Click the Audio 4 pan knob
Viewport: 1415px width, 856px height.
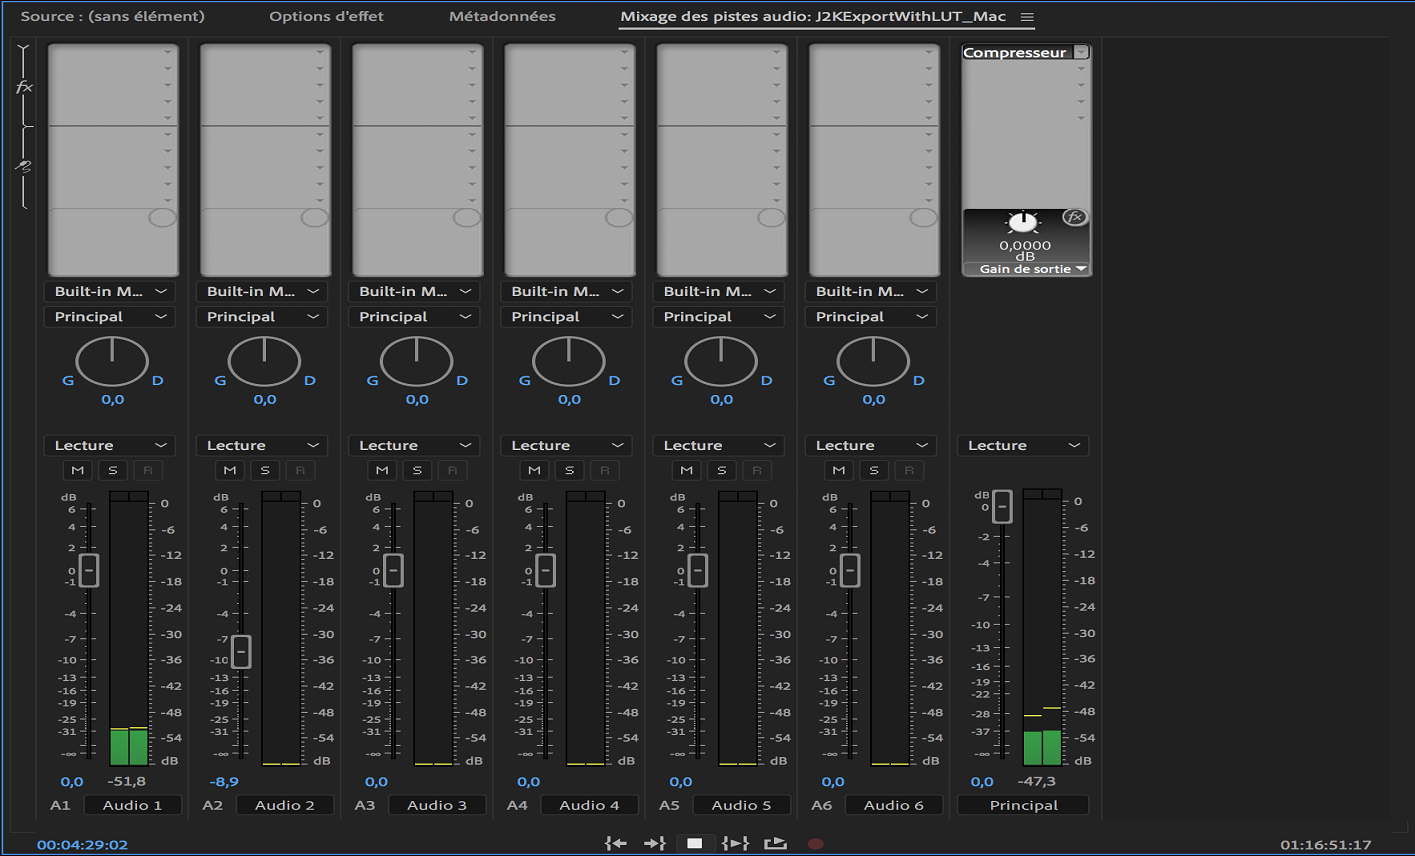tap(569, 361)
